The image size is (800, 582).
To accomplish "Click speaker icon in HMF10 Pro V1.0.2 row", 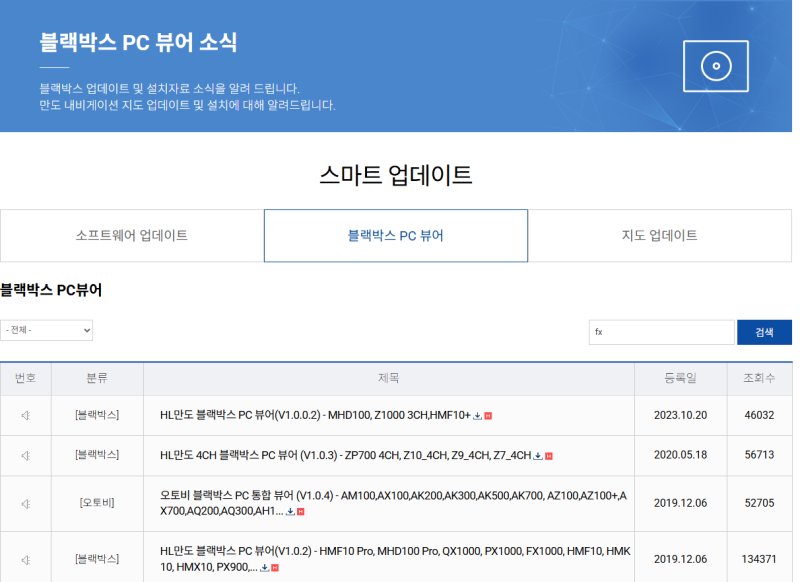I will 26,560.
